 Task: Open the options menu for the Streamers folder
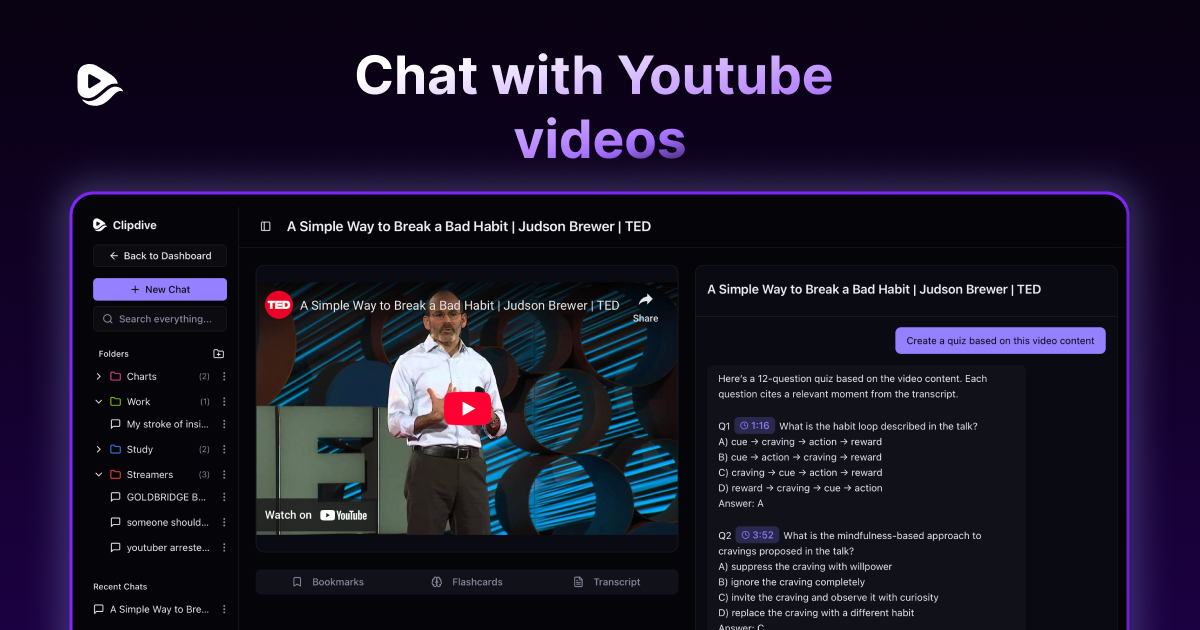(224, 475)
